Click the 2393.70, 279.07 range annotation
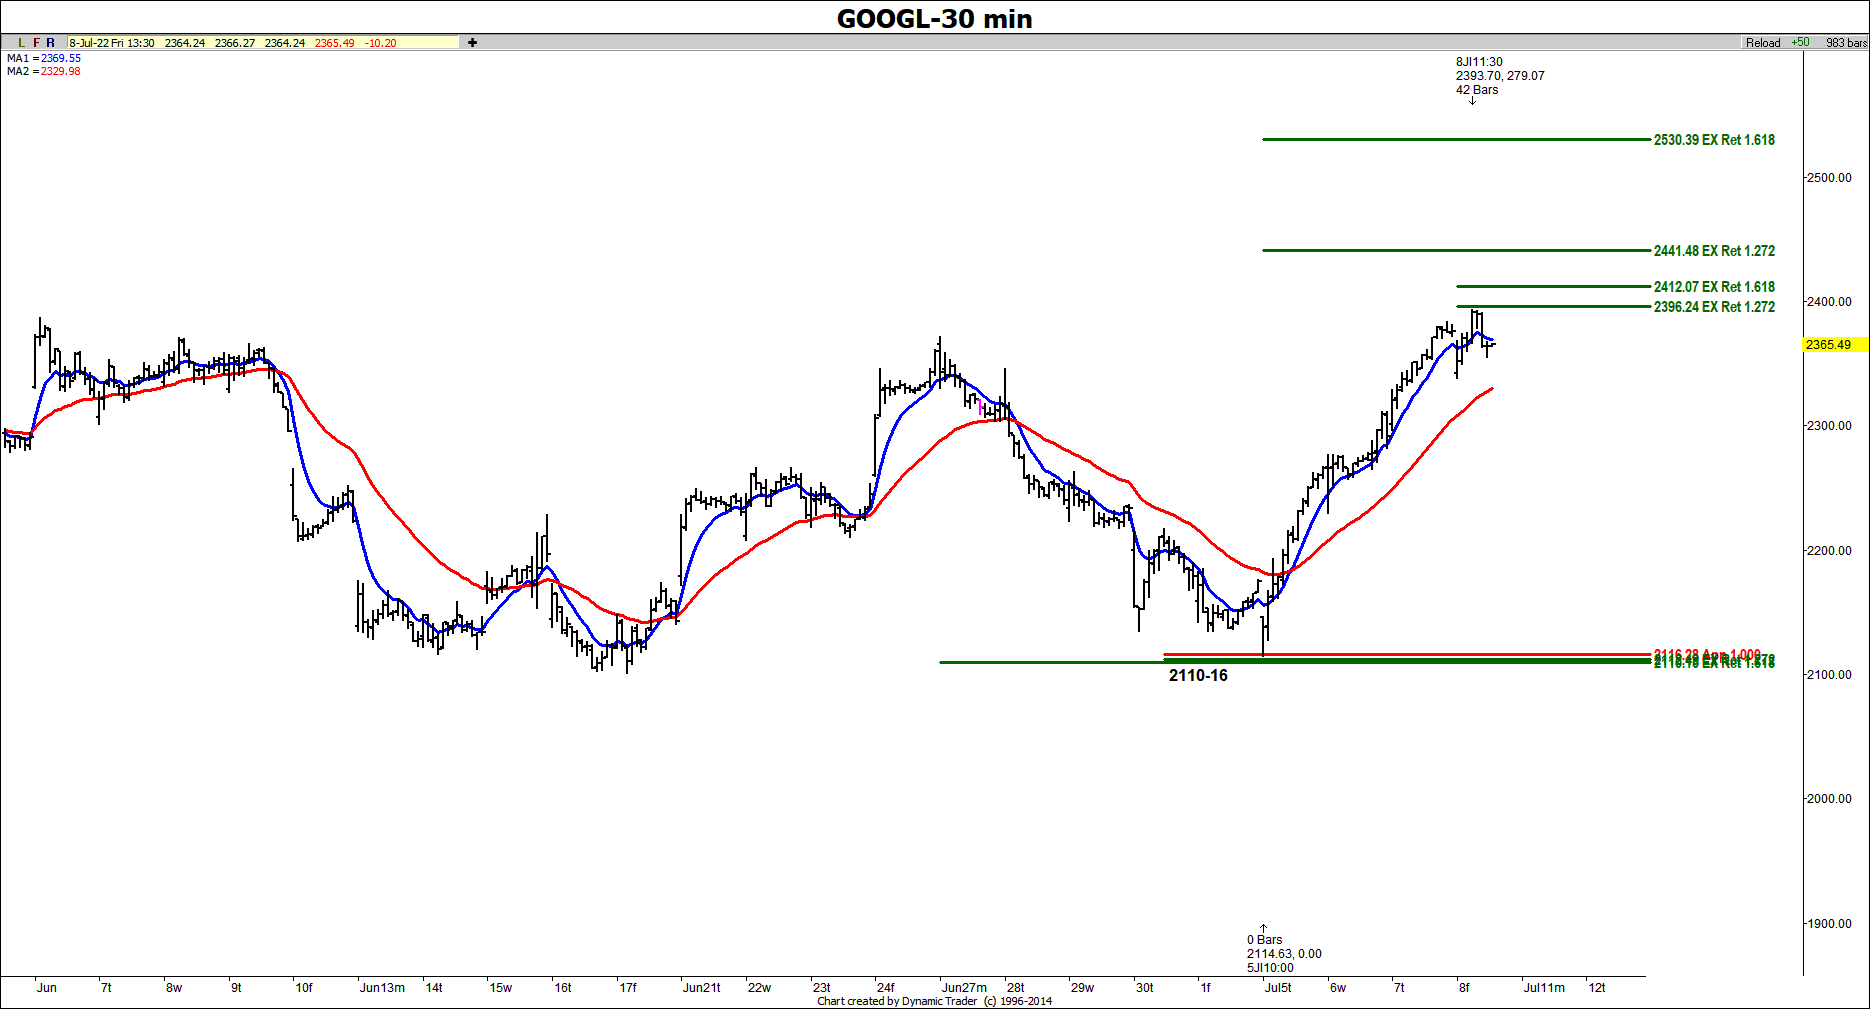 click(1500, 76)
